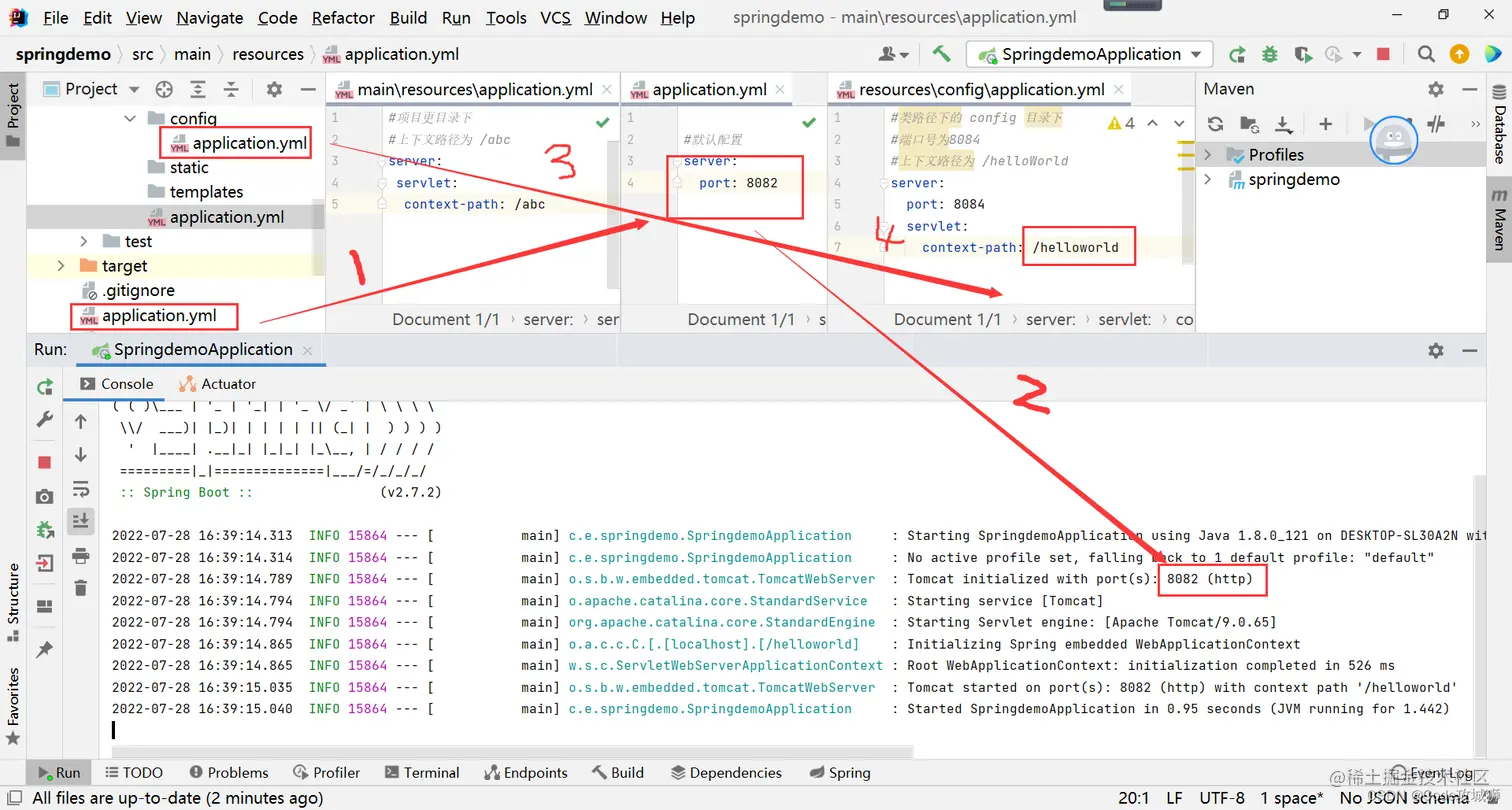Viewport: 1512px width, 810px height.
Task: Open the Dependencies tool window
Action: click(x=726, y=773)
